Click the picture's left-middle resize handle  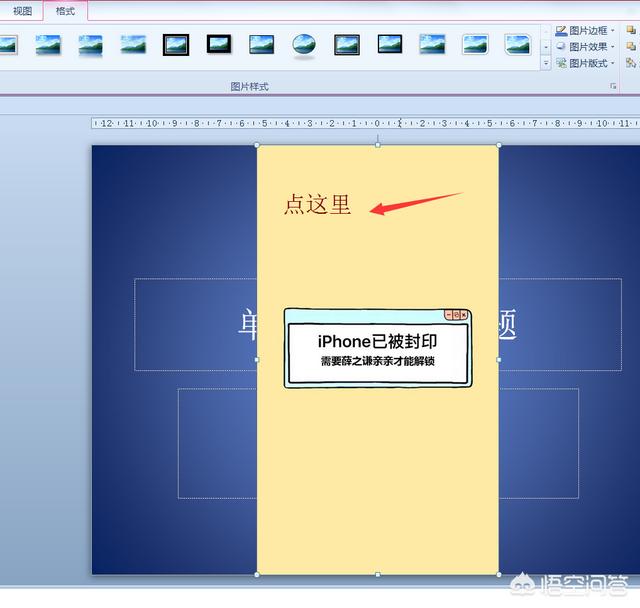(x=257, y=360)
